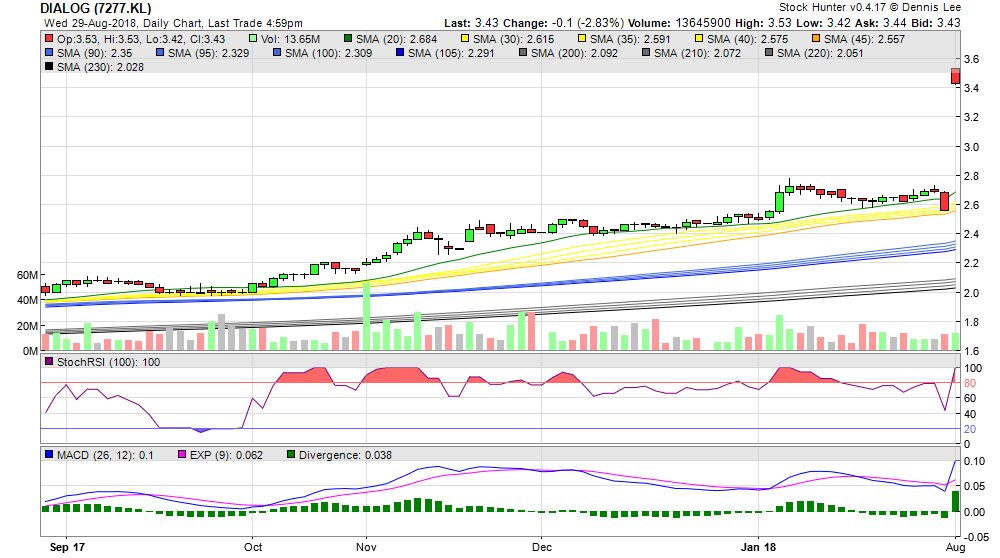
Task: Click the green SMA (20) legend swatch
Action: click(x=348, y=39)
